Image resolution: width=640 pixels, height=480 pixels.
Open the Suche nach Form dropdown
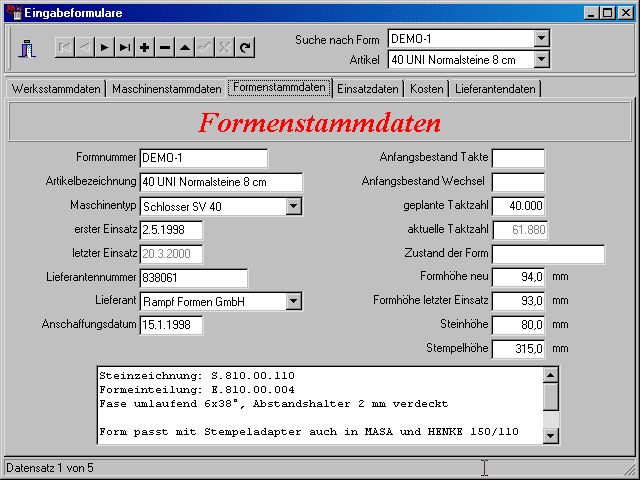coord(541,38)
